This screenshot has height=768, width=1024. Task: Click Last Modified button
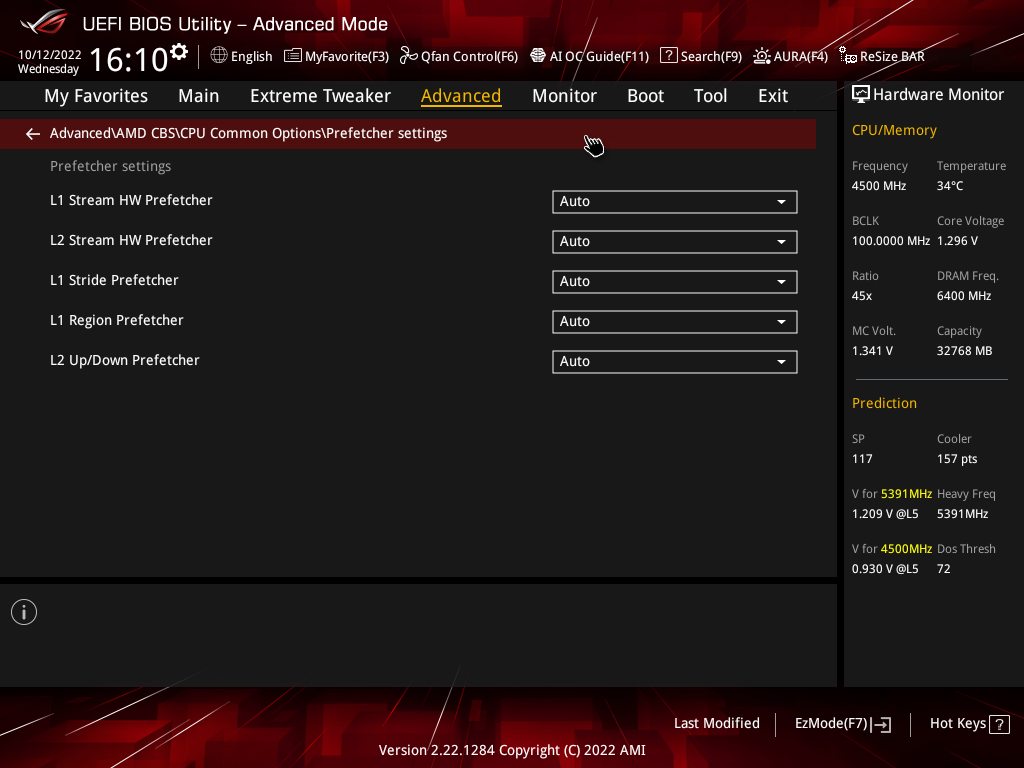(x=716, y=723)
